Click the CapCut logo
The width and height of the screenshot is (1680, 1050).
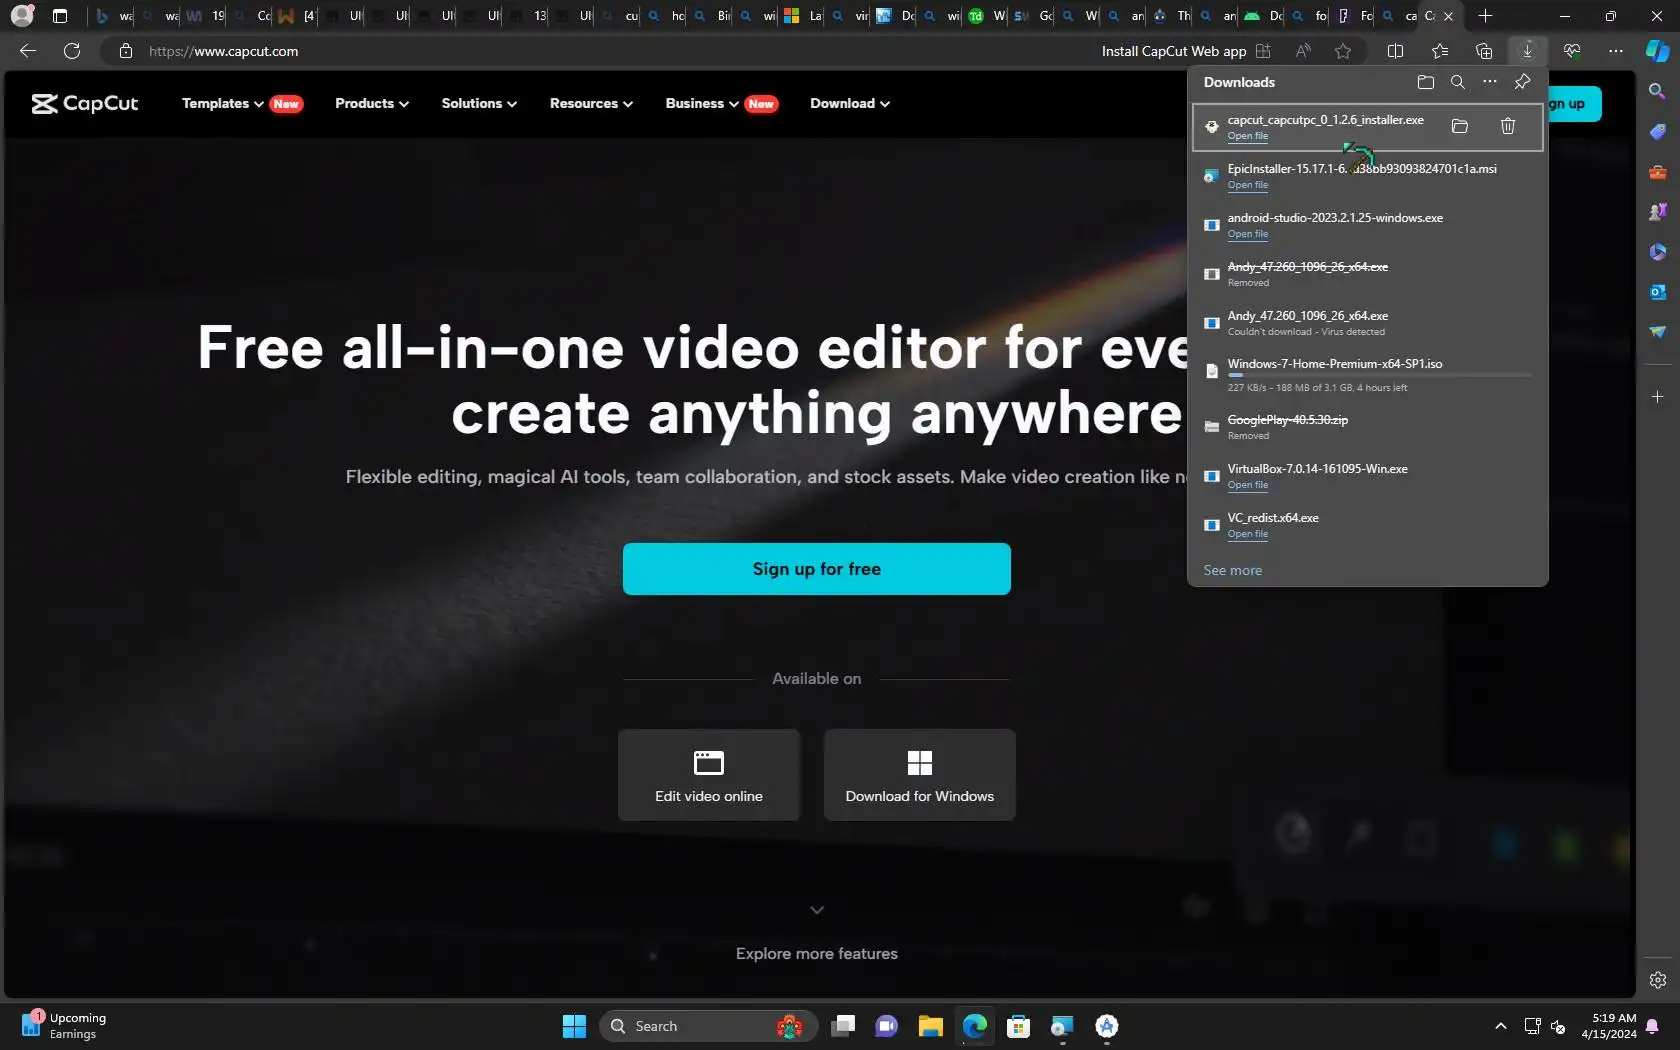[x=85, y=104]
